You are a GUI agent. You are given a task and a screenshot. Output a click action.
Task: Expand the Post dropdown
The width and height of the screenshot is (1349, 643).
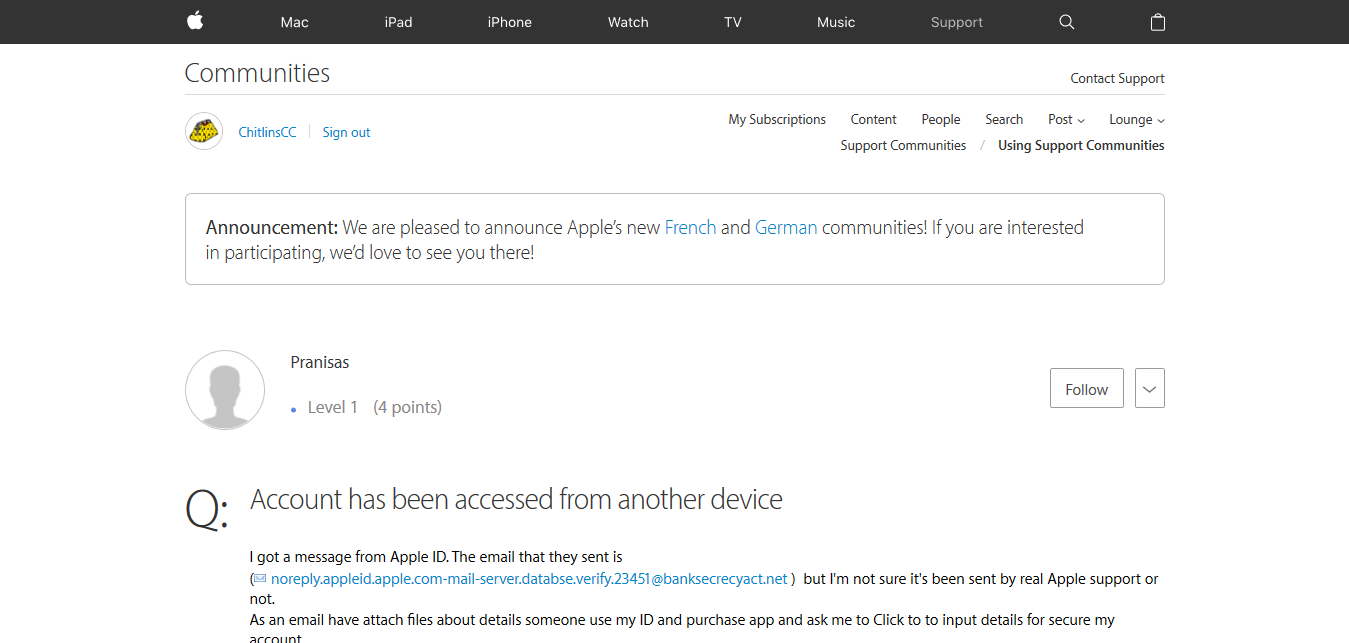pos(1065,119)
